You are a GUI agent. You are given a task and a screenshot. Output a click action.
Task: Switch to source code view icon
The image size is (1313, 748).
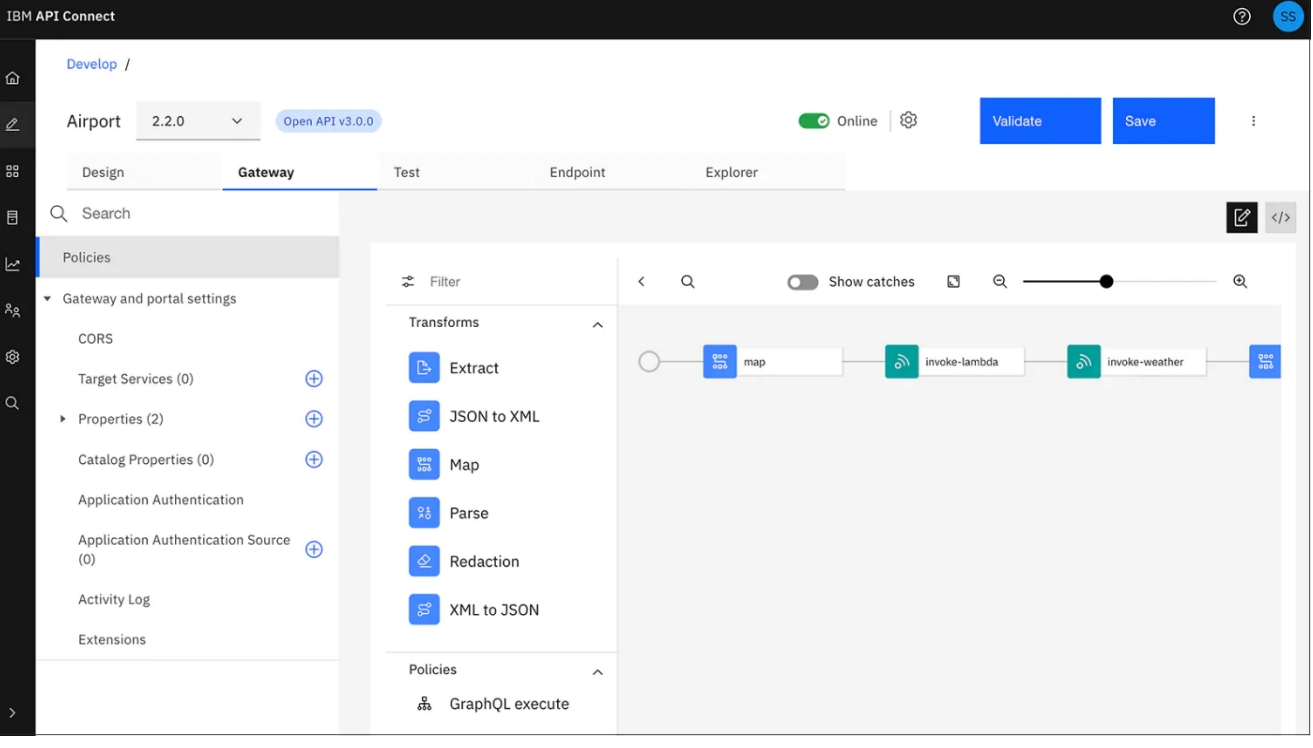(x=1281, y=218)
